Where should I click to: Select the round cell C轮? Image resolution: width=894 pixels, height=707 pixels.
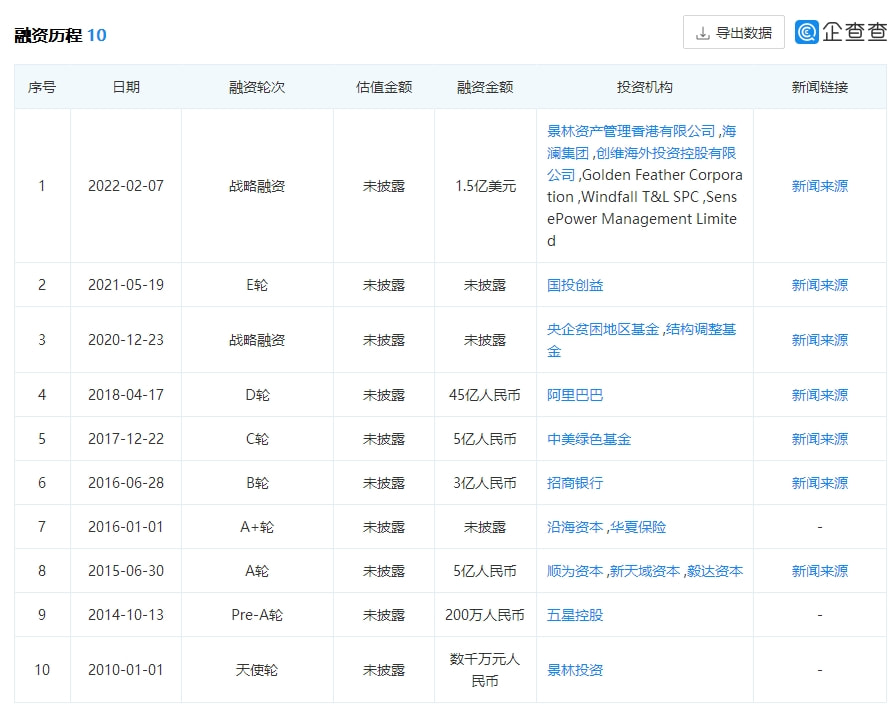click(257, 438)
